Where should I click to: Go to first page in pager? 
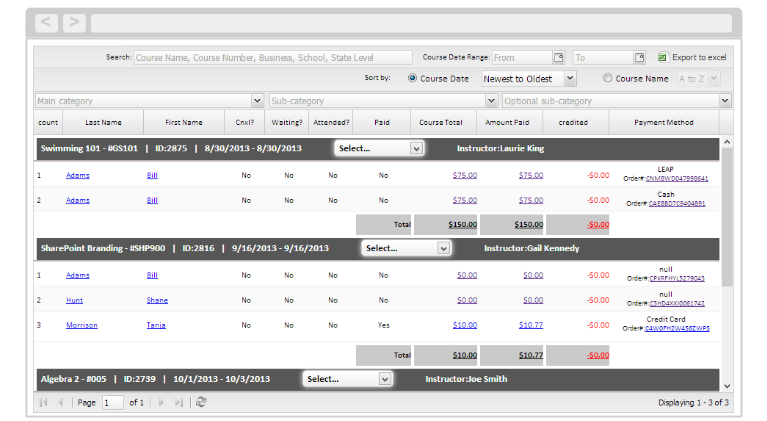pos(44,402)
